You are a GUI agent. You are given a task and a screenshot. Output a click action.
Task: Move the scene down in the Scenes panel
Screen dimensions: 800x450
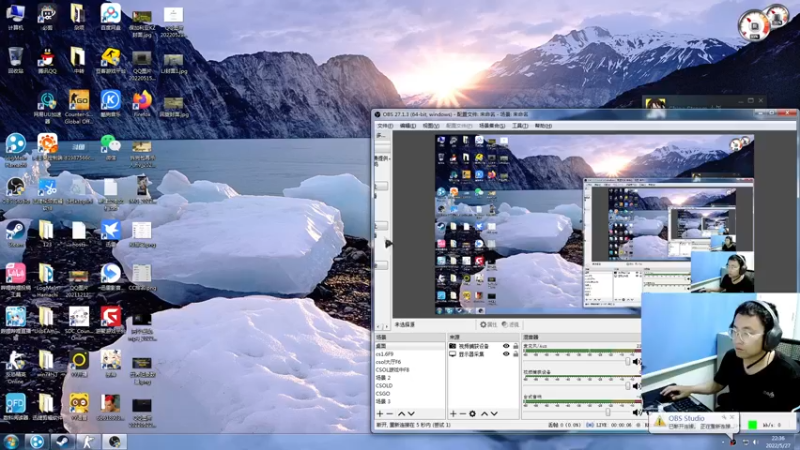point(411,414)
